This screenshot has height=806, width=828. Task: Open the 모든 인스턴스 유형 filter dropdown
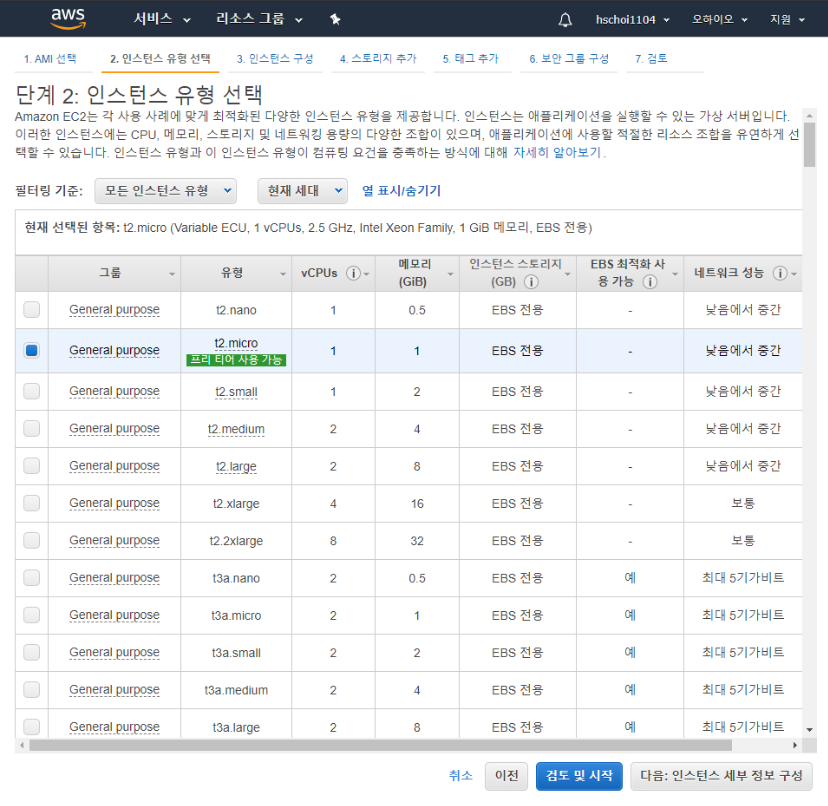click(x=165, y=191)
